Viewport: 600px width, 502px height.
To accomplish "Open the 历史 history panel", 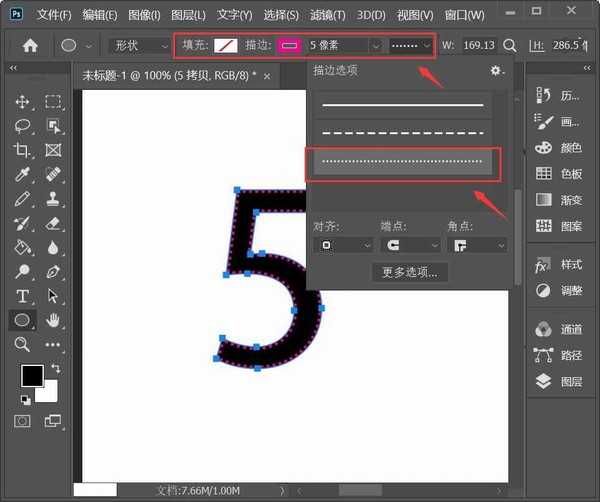I will [x=559, y=96].
